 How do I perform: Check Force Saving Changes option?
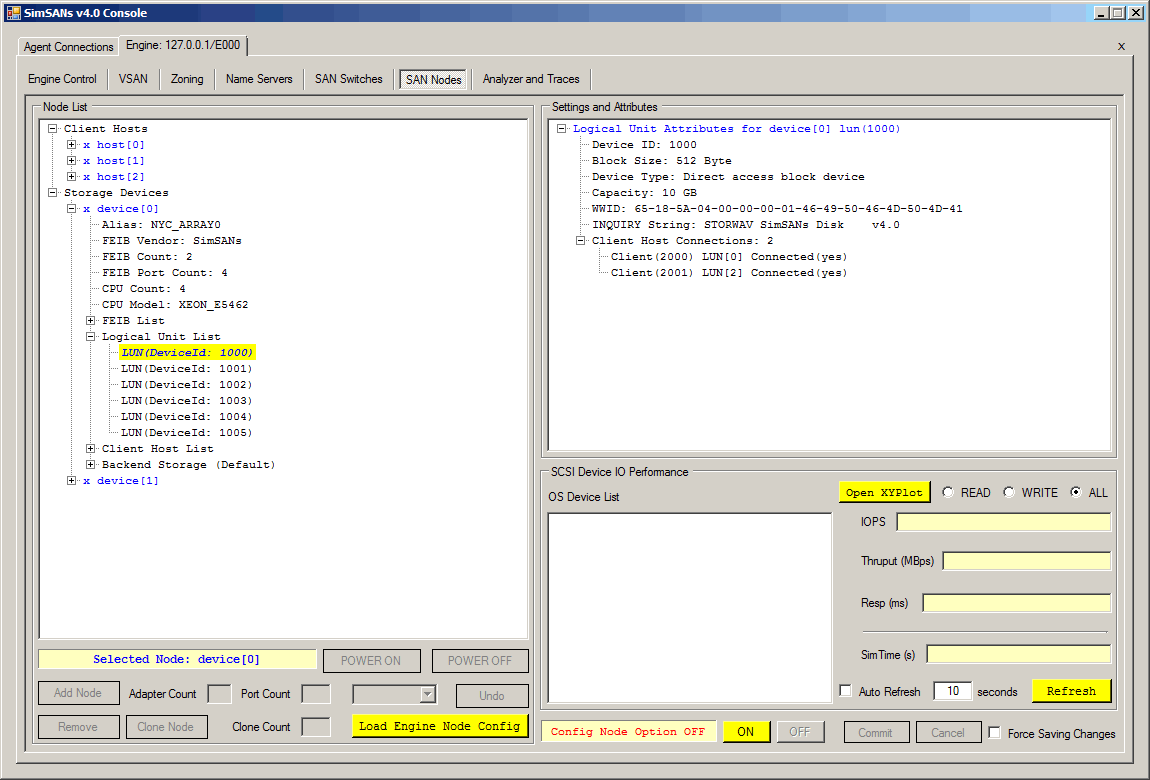click(x=994, y=733)
